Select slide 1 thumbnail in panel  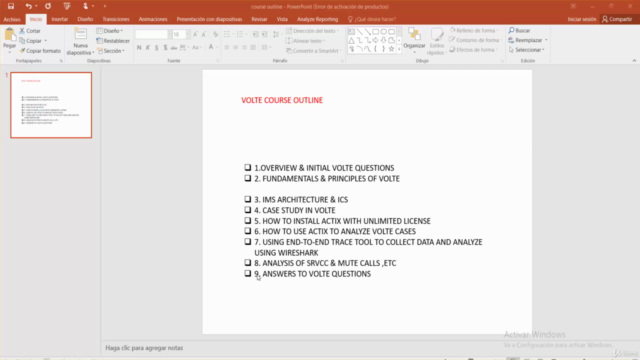click(x=51, y=105)
